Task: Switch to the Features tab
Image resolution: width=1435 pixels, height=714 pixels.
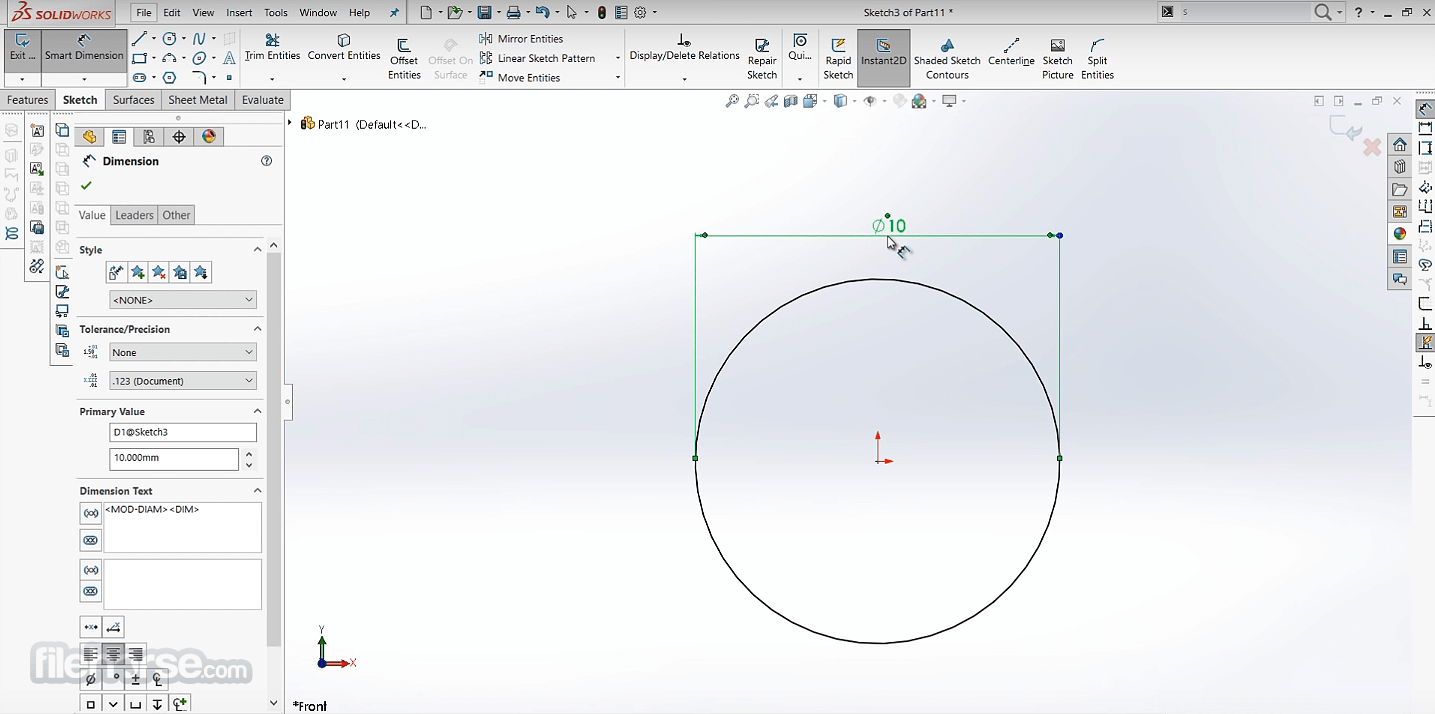Action: point(28,100)
